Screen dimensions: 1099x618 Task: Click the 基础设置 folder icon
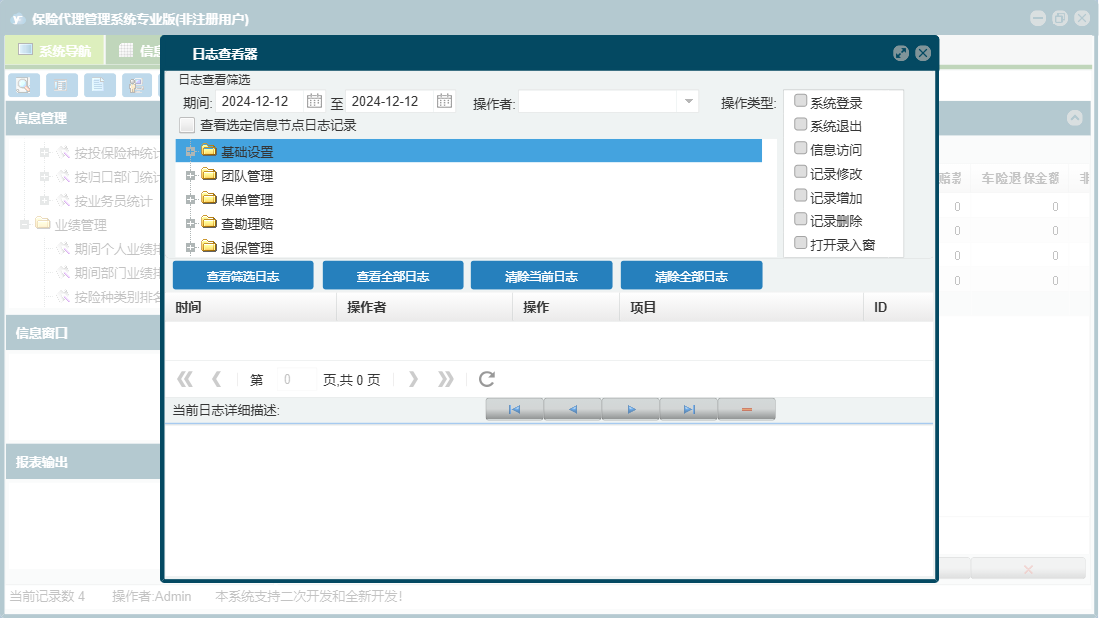[x=209, y=151]
